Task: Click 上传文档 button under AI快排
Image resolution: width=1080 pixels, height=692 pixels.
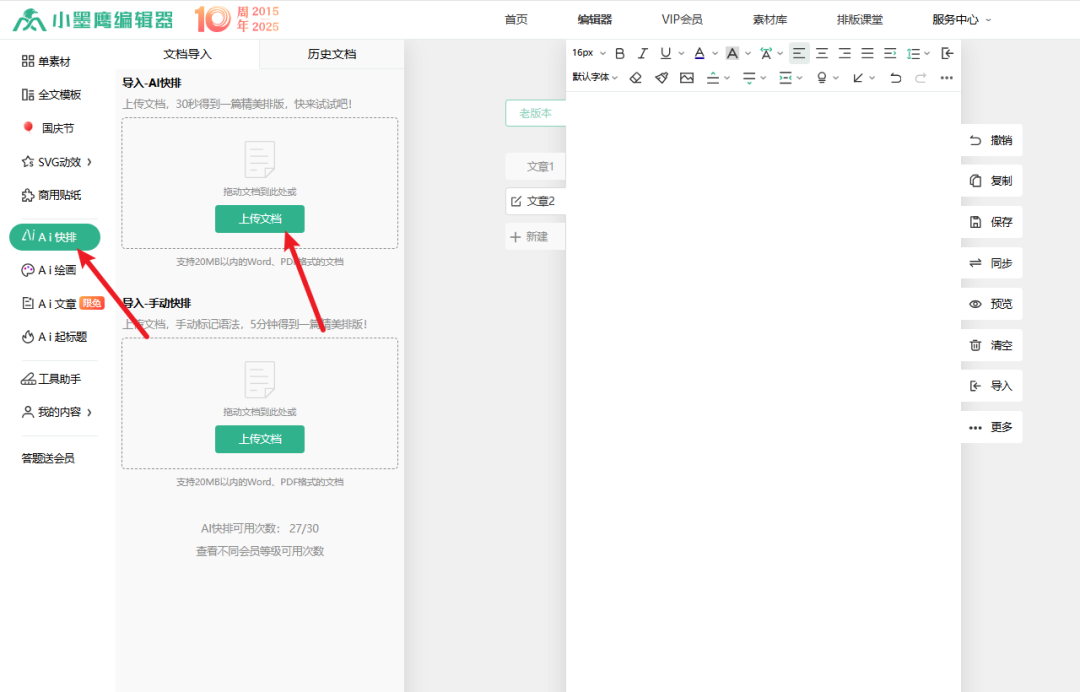Action: pos(259,219)
